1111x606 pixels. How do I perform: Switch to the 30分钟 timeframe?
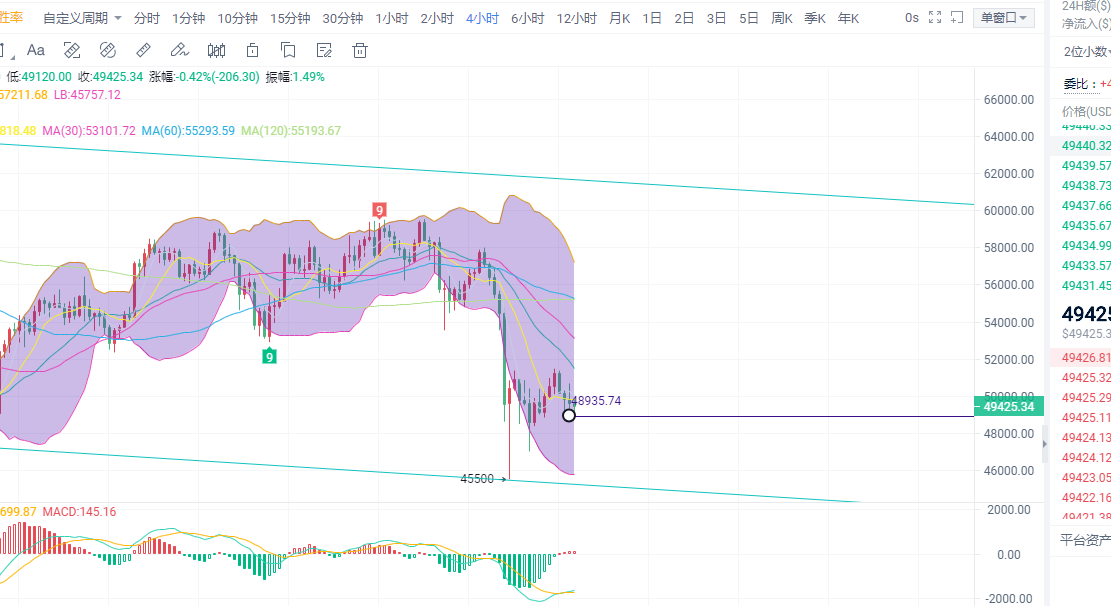(343, 18)
